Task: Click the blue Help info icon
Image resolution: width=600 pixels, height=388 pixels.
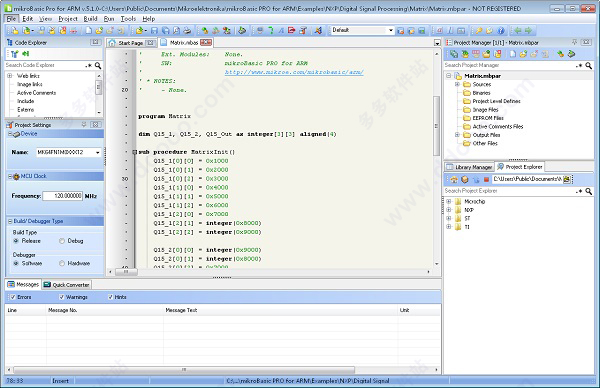Action: (501, 30)
